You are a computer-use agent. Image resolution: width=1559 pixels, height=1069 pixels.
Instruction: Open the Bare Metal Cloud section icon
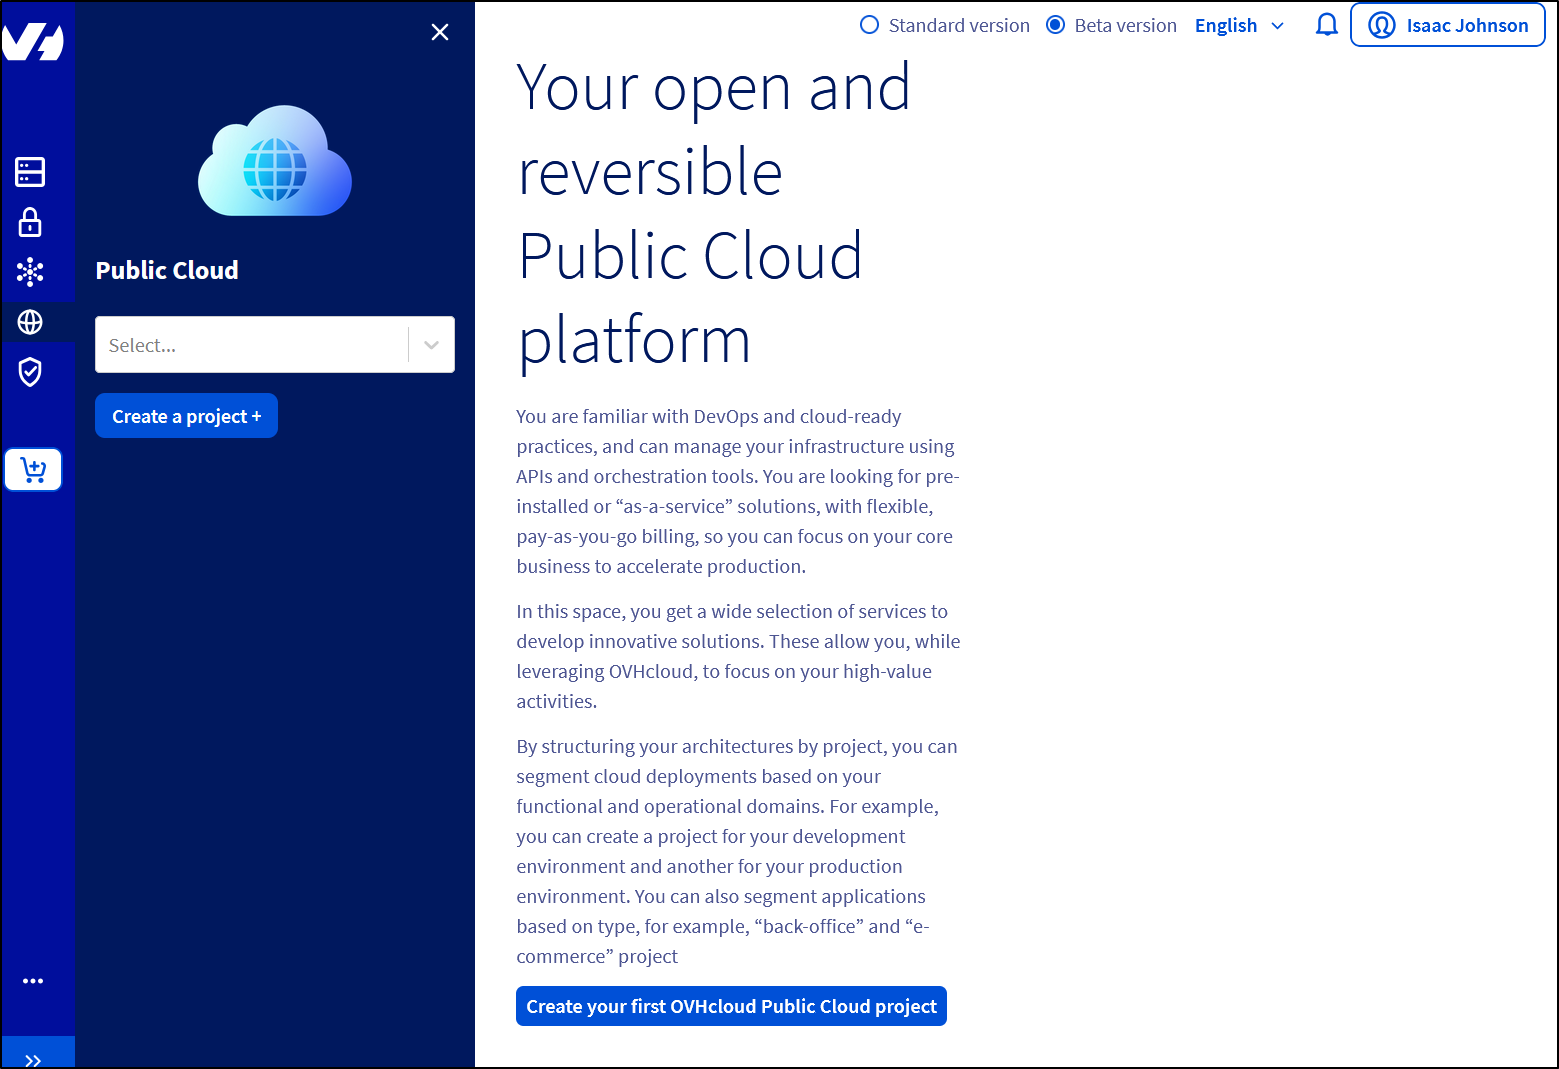[x=29, y=171]
